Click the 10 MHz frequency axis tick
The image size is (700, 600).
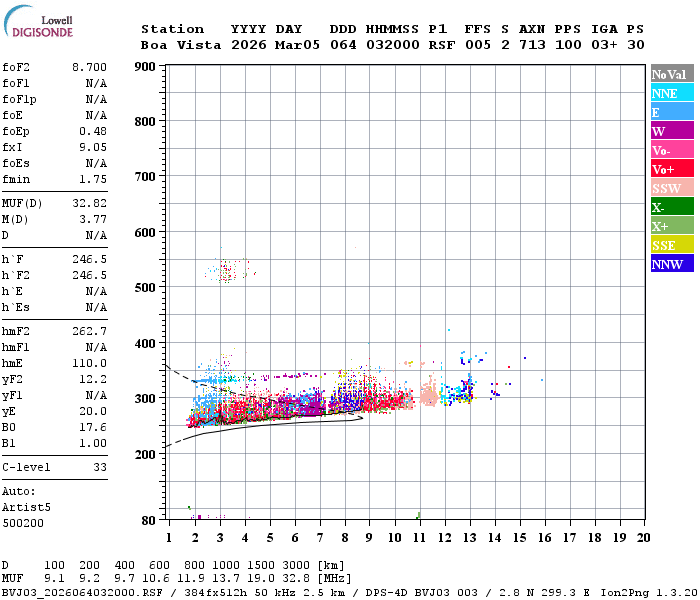point(395,537)
